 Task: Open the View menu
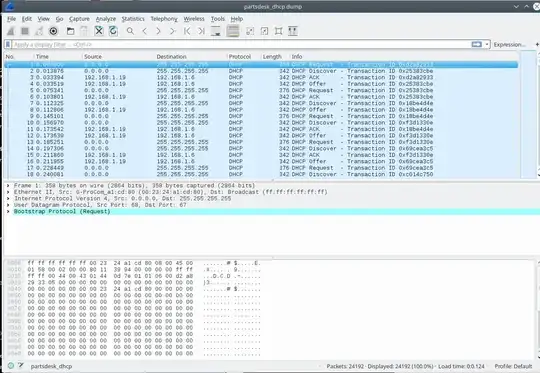[43, 19]
